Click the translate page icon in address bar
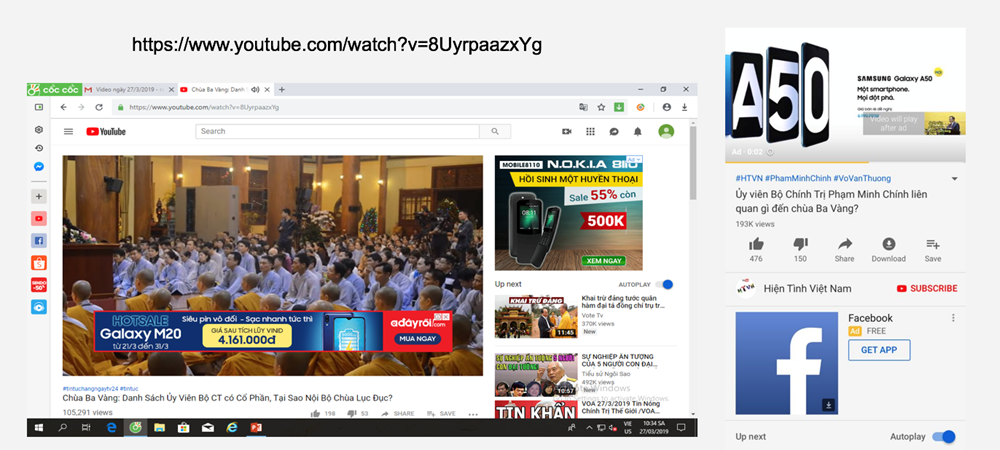 584,107
